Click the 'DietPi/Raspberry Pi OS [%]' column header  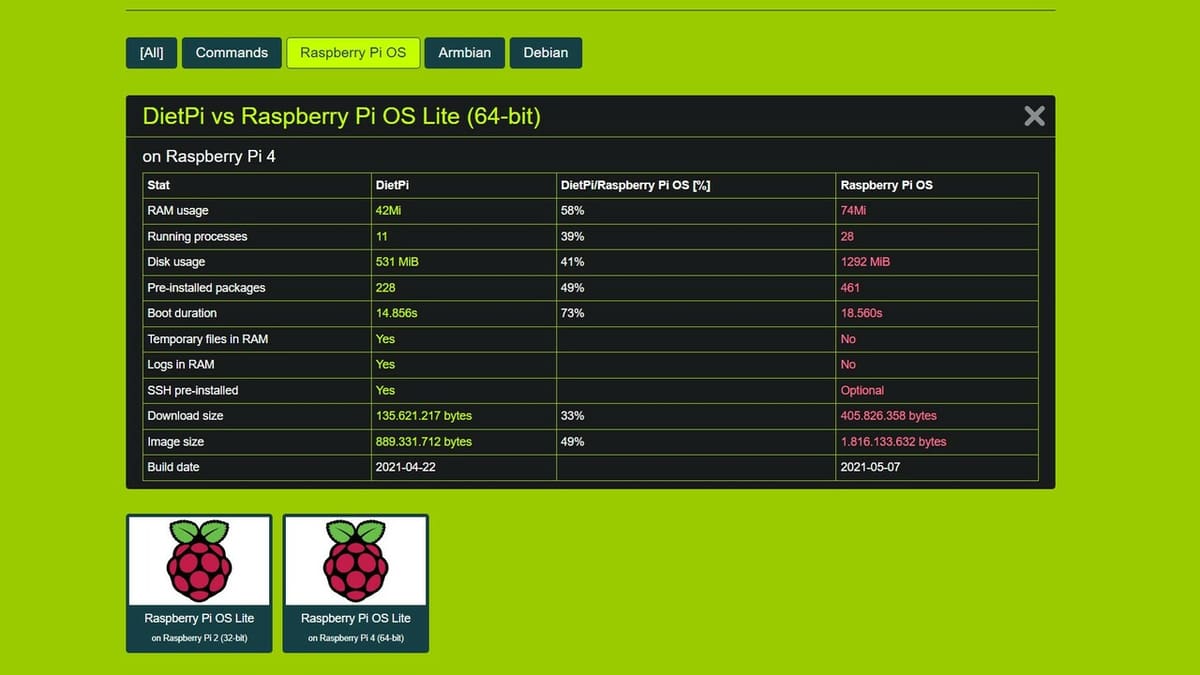[635, 185]
